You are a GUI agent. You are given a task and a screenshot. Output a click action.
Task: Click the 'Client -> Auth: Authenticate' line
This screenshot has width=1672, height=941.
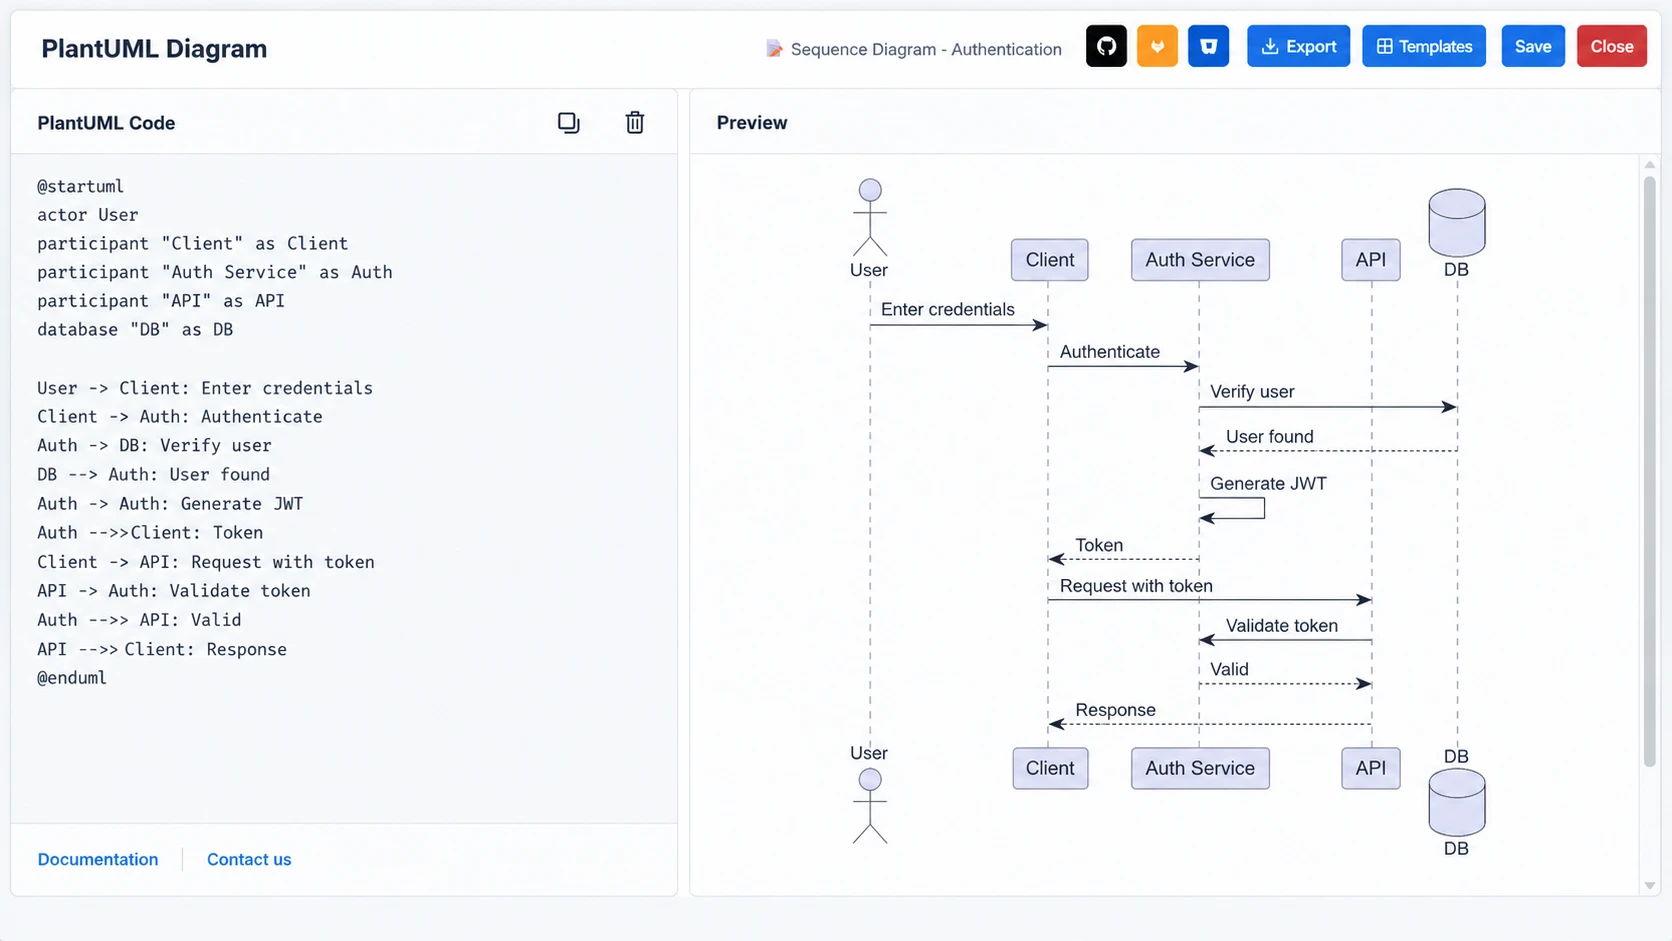[x=180, y=417]
